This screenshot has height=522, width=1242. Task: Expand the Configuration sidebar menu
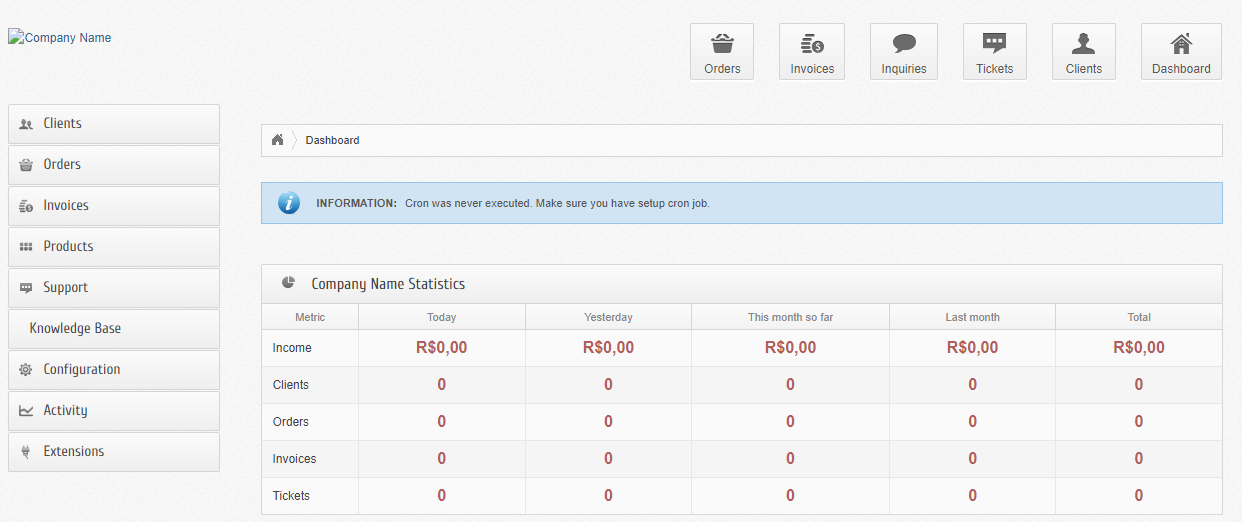click(114, 370)
